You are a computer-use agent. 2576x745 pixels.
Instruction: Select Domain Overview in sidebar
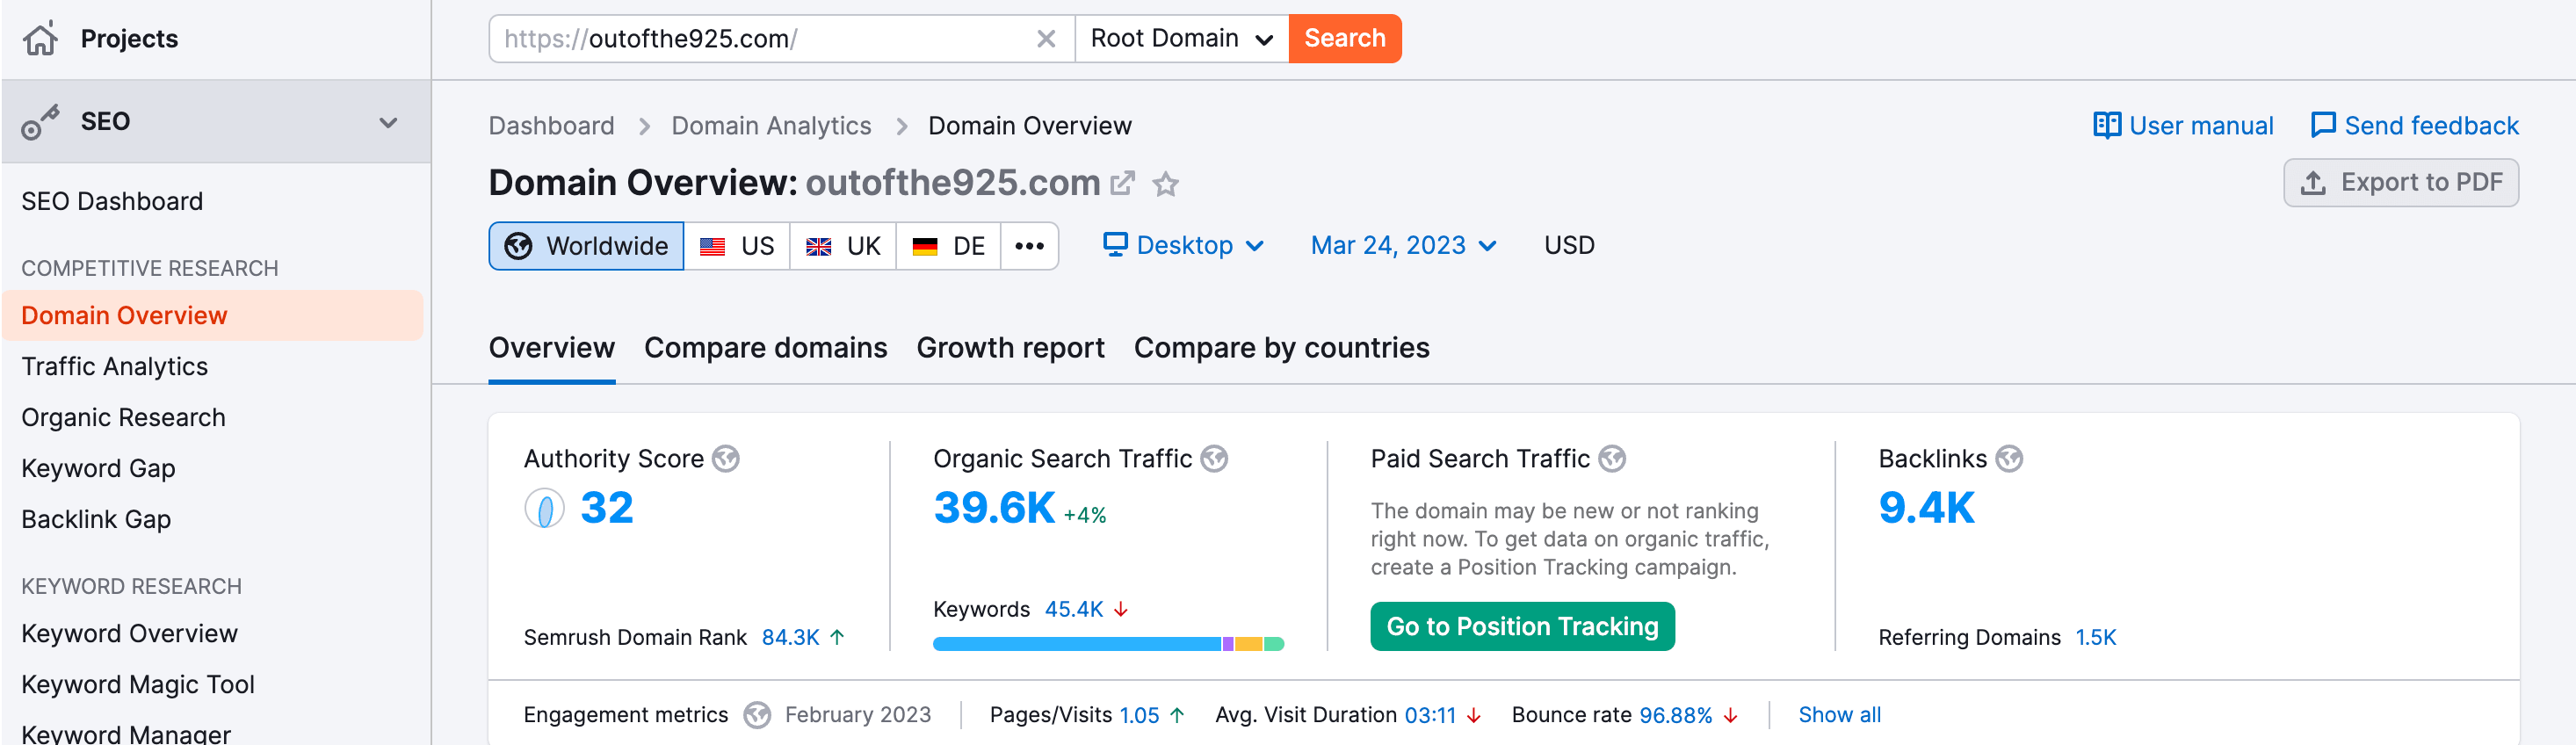click(212, 315)
